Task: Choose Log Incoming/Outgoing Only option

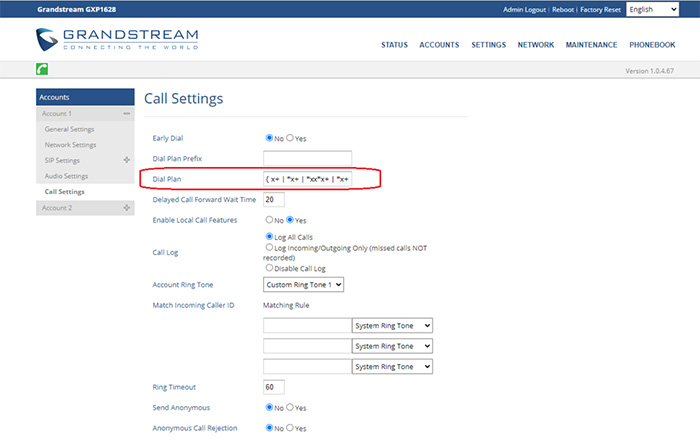Action: point(269,246)
